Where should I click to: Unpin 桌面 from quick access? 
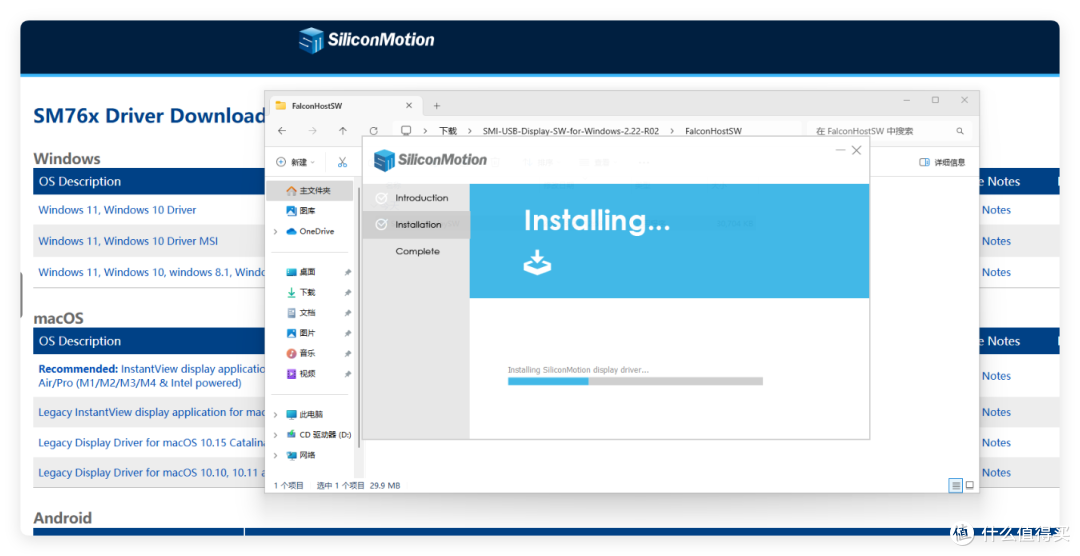point(348,273)
